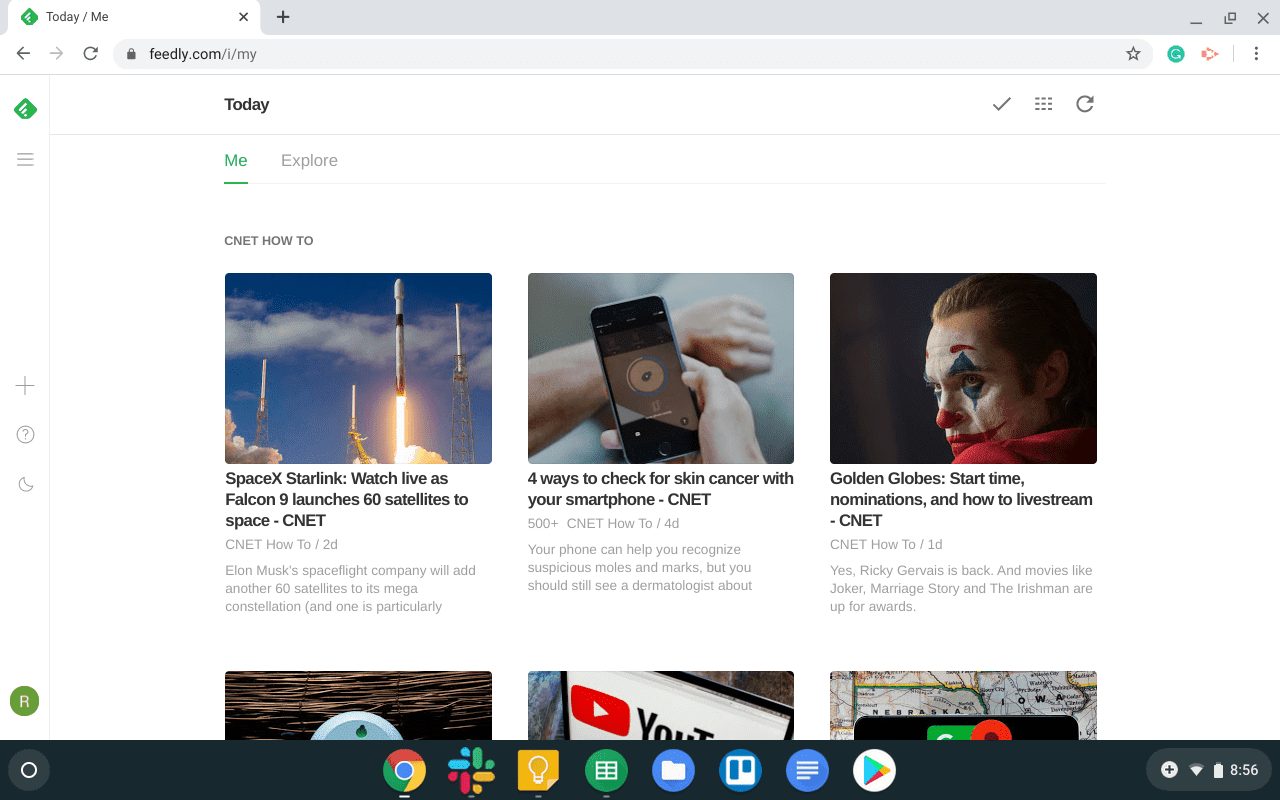1280x800 pixels.
Task: Switch to the Explore tab
Action: [309, 160]
